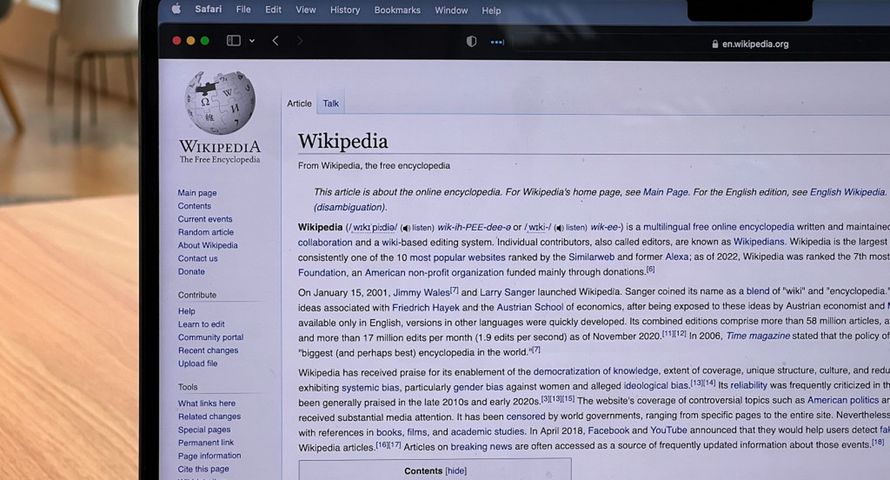Open the File menu
The width and height of the screenshot is (890, 480).
244,9
